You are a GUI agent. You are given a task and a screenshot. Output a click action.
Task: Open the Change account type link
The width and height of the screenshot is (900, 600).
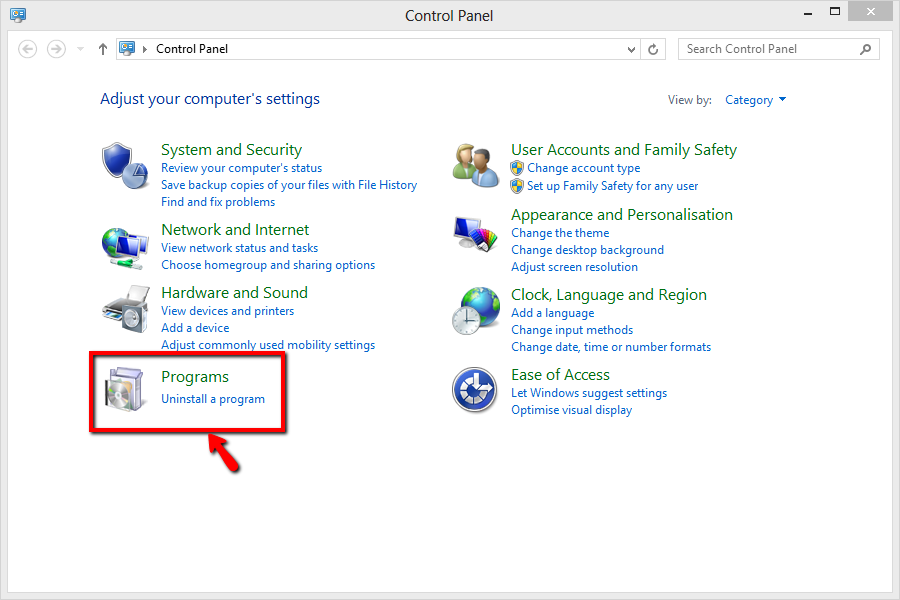pos(583,168)
